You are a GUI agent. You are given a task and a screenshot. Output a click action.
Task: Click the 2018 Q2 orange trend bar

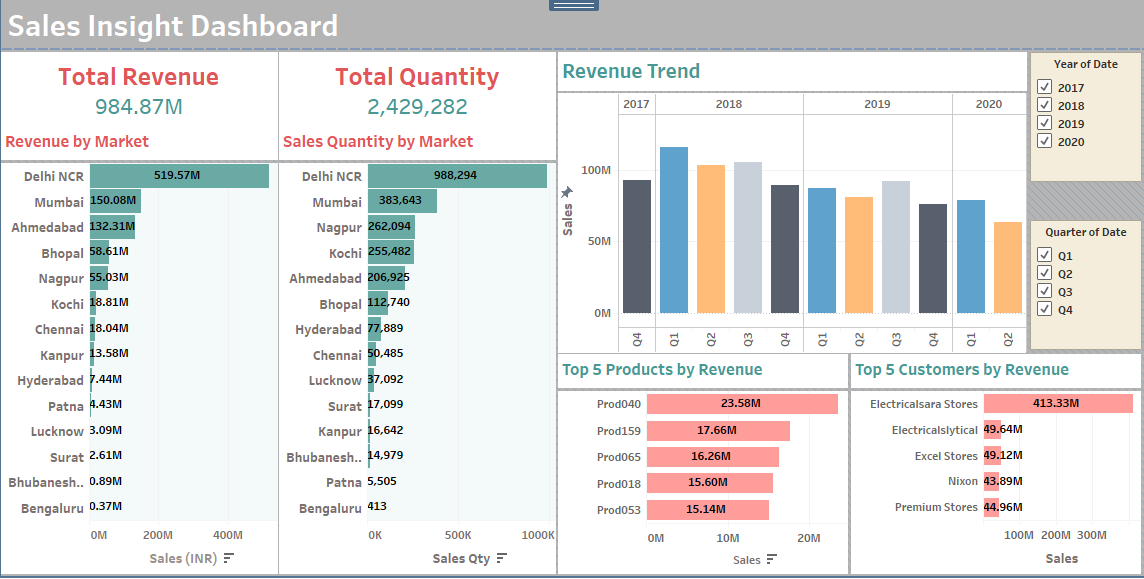711,239
